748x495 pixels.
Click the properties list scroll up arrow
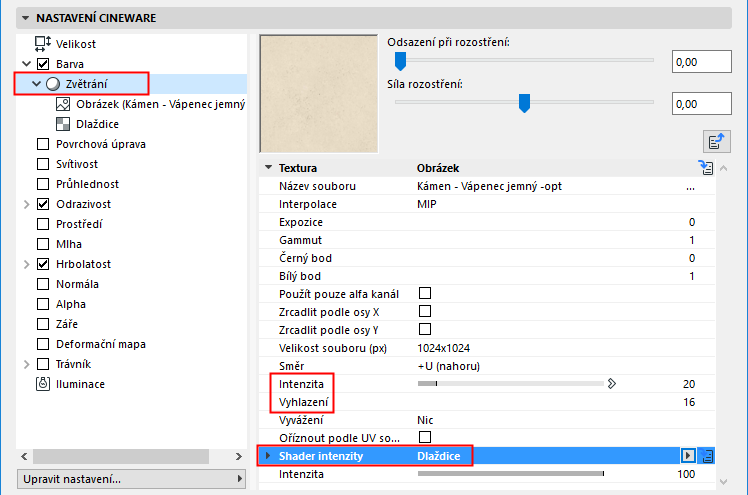point(724,168)
